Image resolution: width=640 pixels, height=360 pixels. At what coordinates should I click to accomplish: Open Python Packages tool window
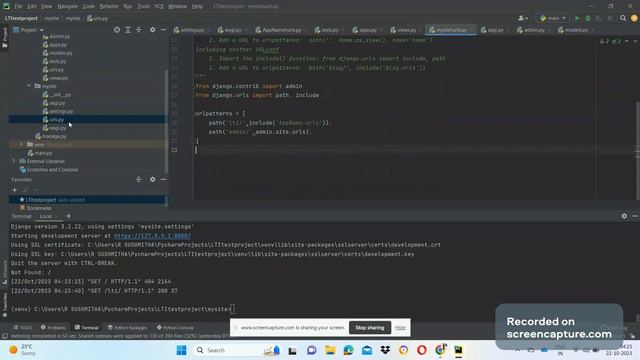[x=127, y=327]
